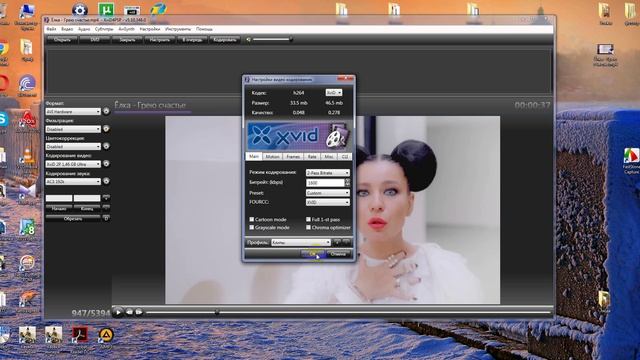Open the Формат settings gear icon
Viewport: 640px width, 360px height.
click(x=106, y=111)
